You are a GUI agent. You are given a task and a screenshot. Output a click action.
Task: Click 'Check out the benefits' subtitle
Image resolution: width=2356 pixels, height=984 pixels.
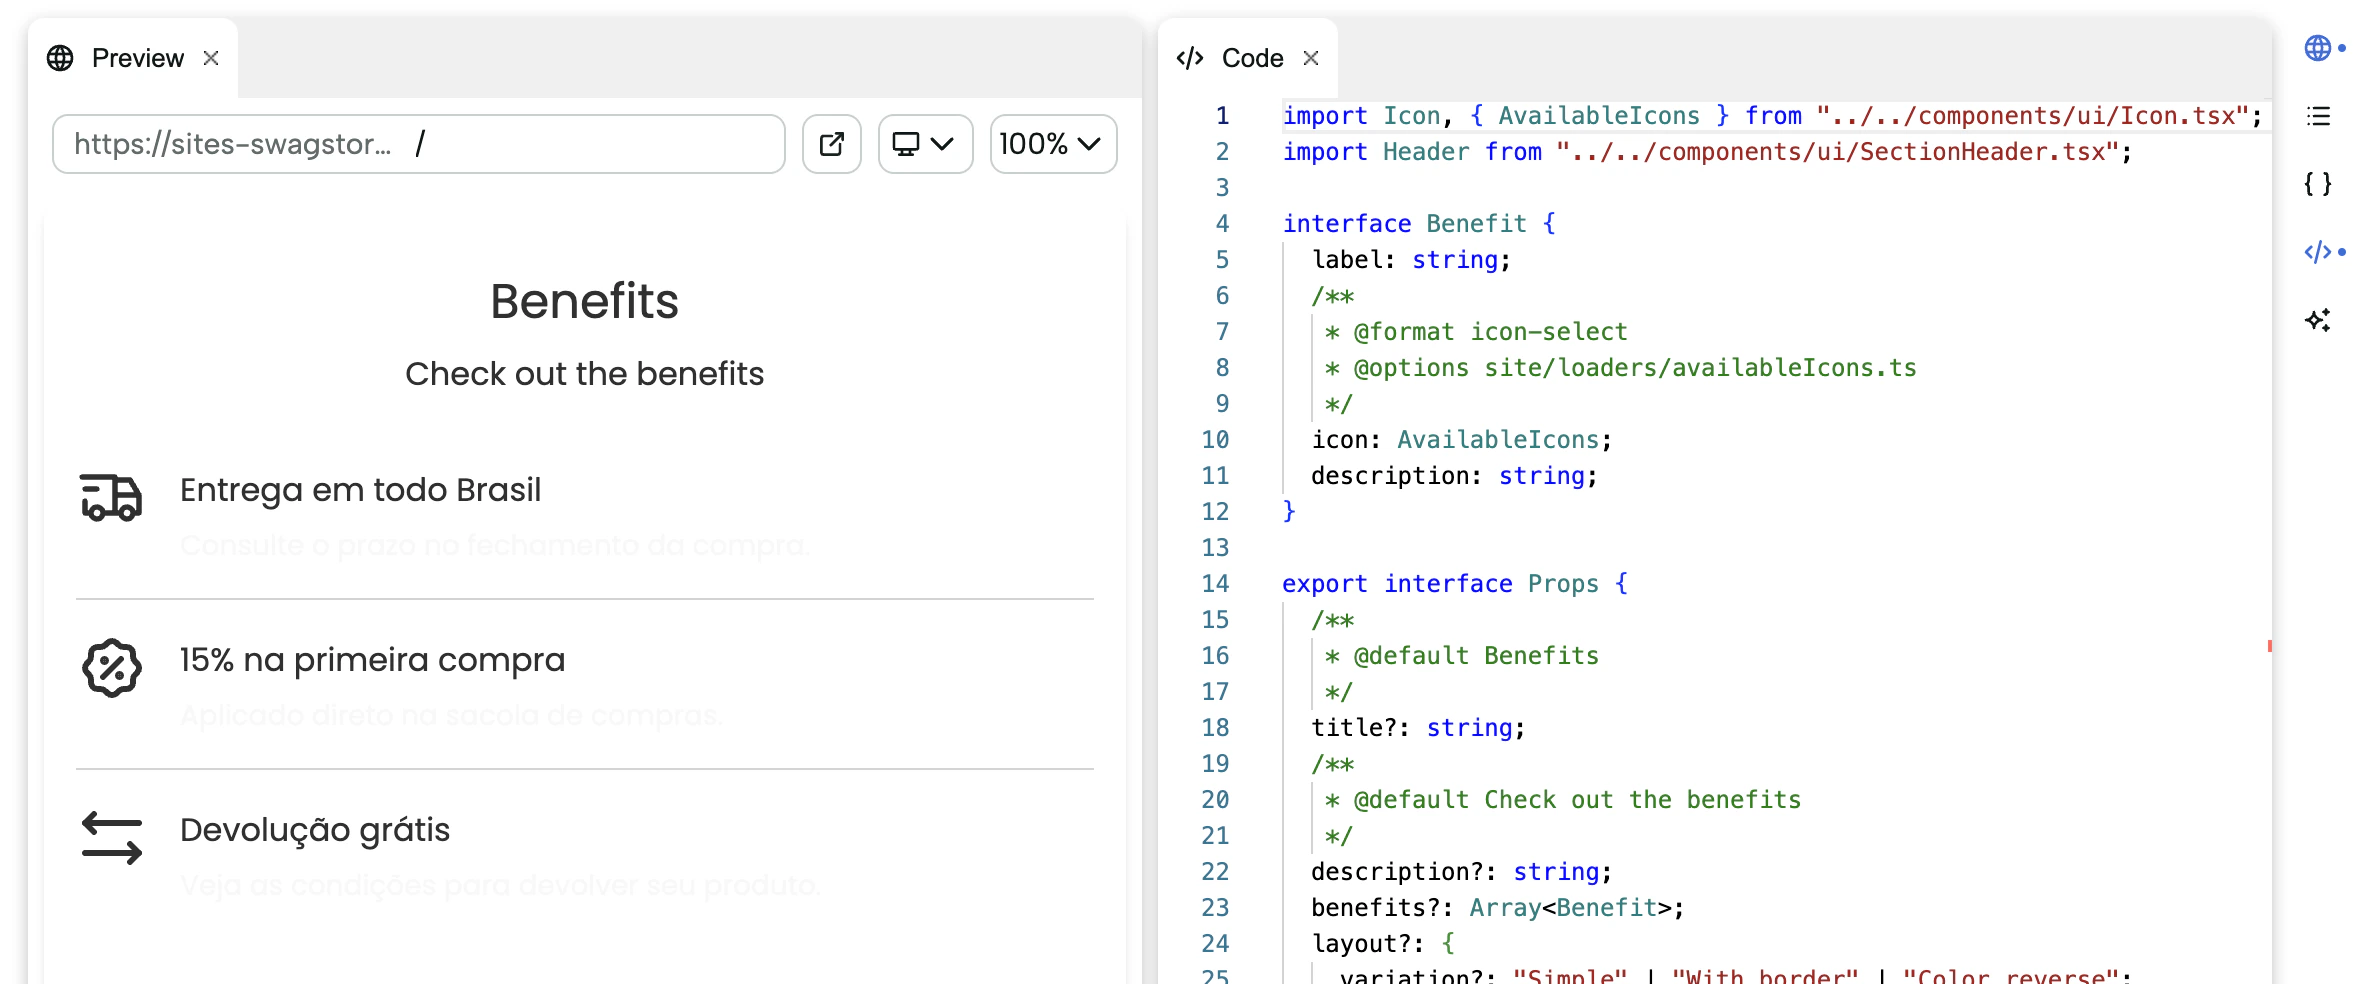click(x=584, y=373)
